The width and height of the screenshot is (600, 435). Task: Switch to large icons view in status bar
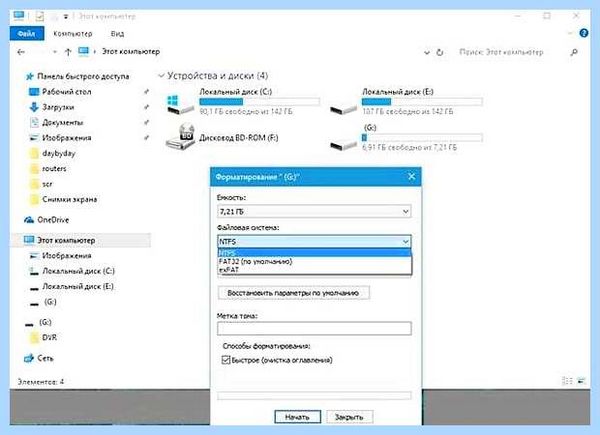(581, 381)
